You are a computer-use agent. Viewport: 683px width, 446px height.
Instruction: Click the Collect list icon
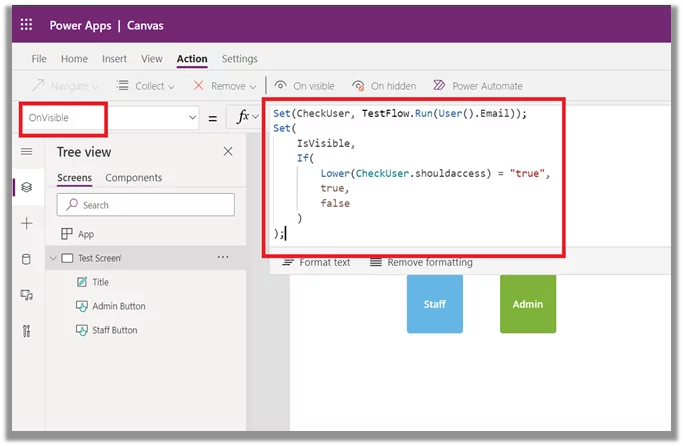(x=123, y=85)
